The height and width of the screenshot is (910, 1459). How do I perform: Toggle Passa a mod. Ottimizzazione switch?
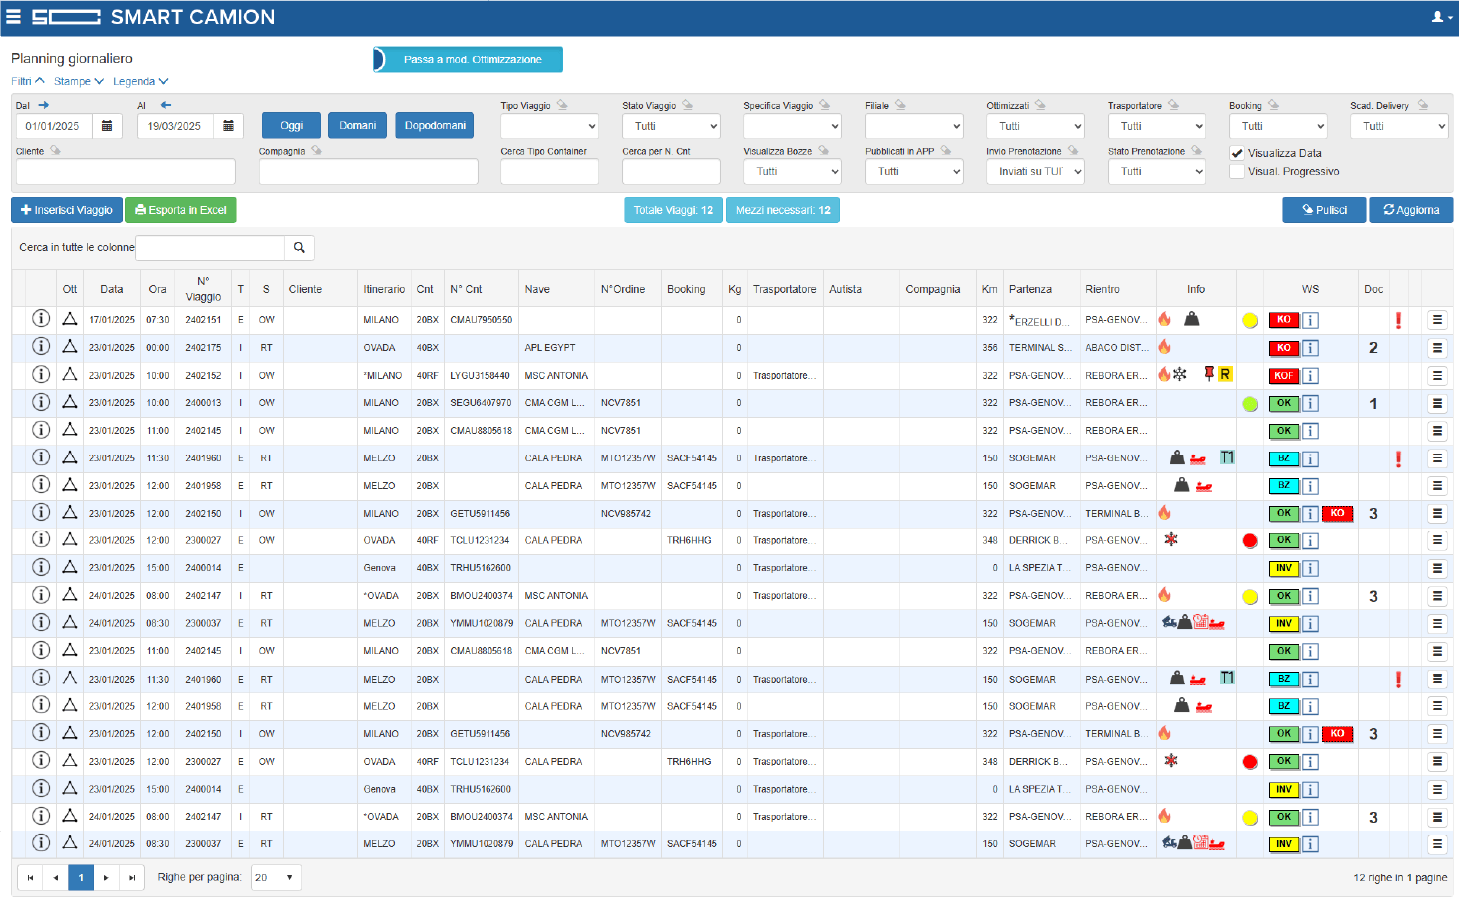[468, 59]
